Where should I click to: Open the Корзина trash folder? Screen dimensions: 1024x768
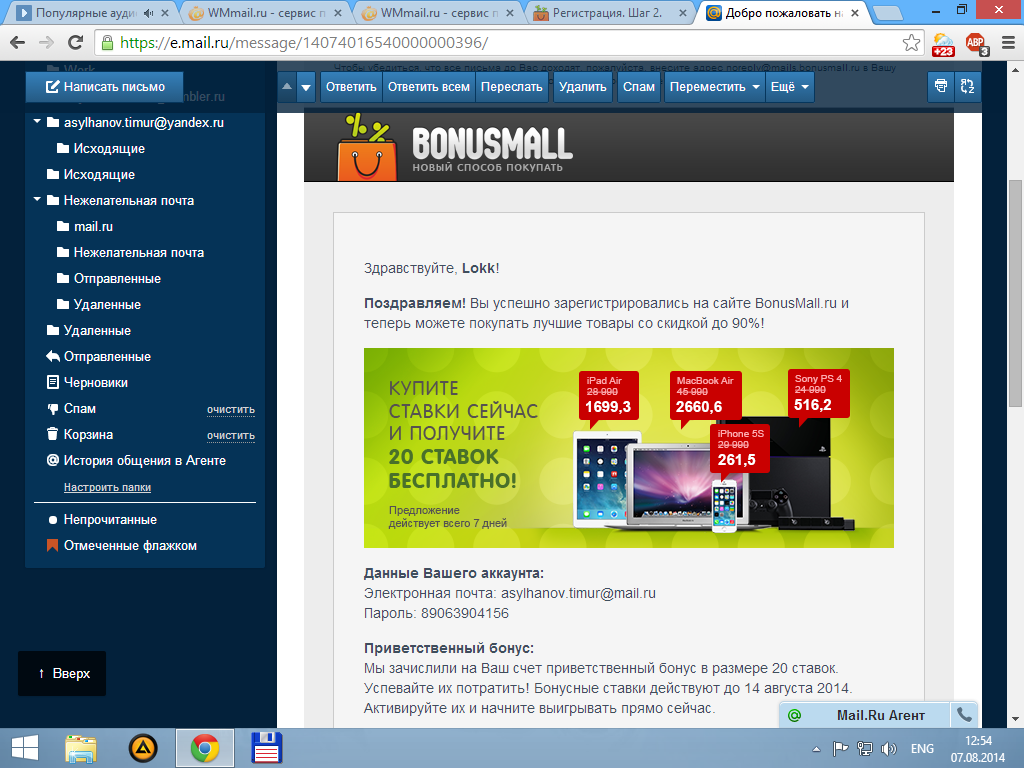(88, 435)
